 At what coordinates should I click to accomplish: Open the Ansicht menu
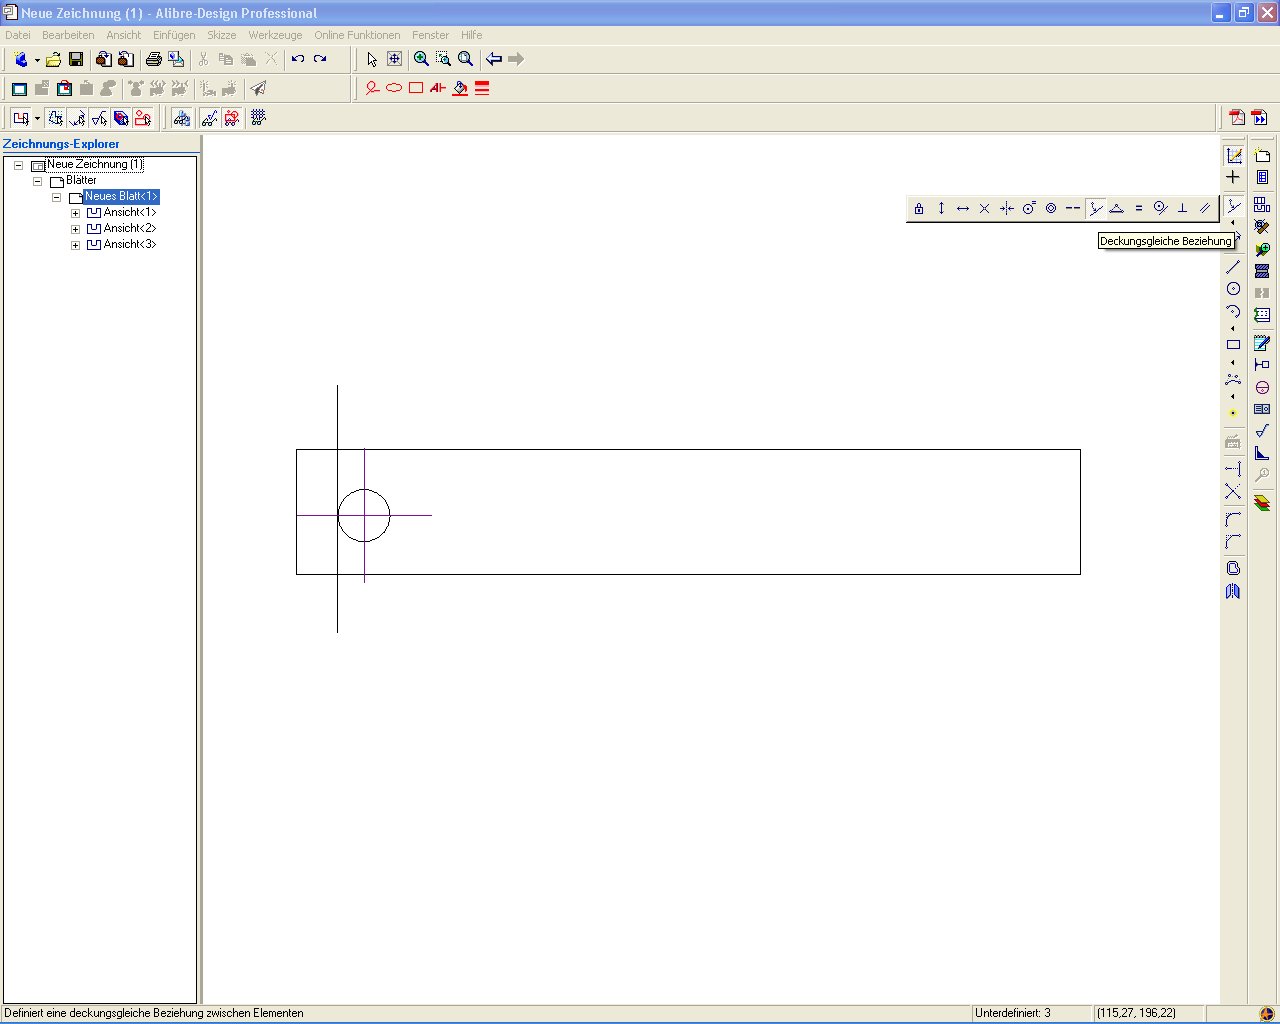coord(124,35)
